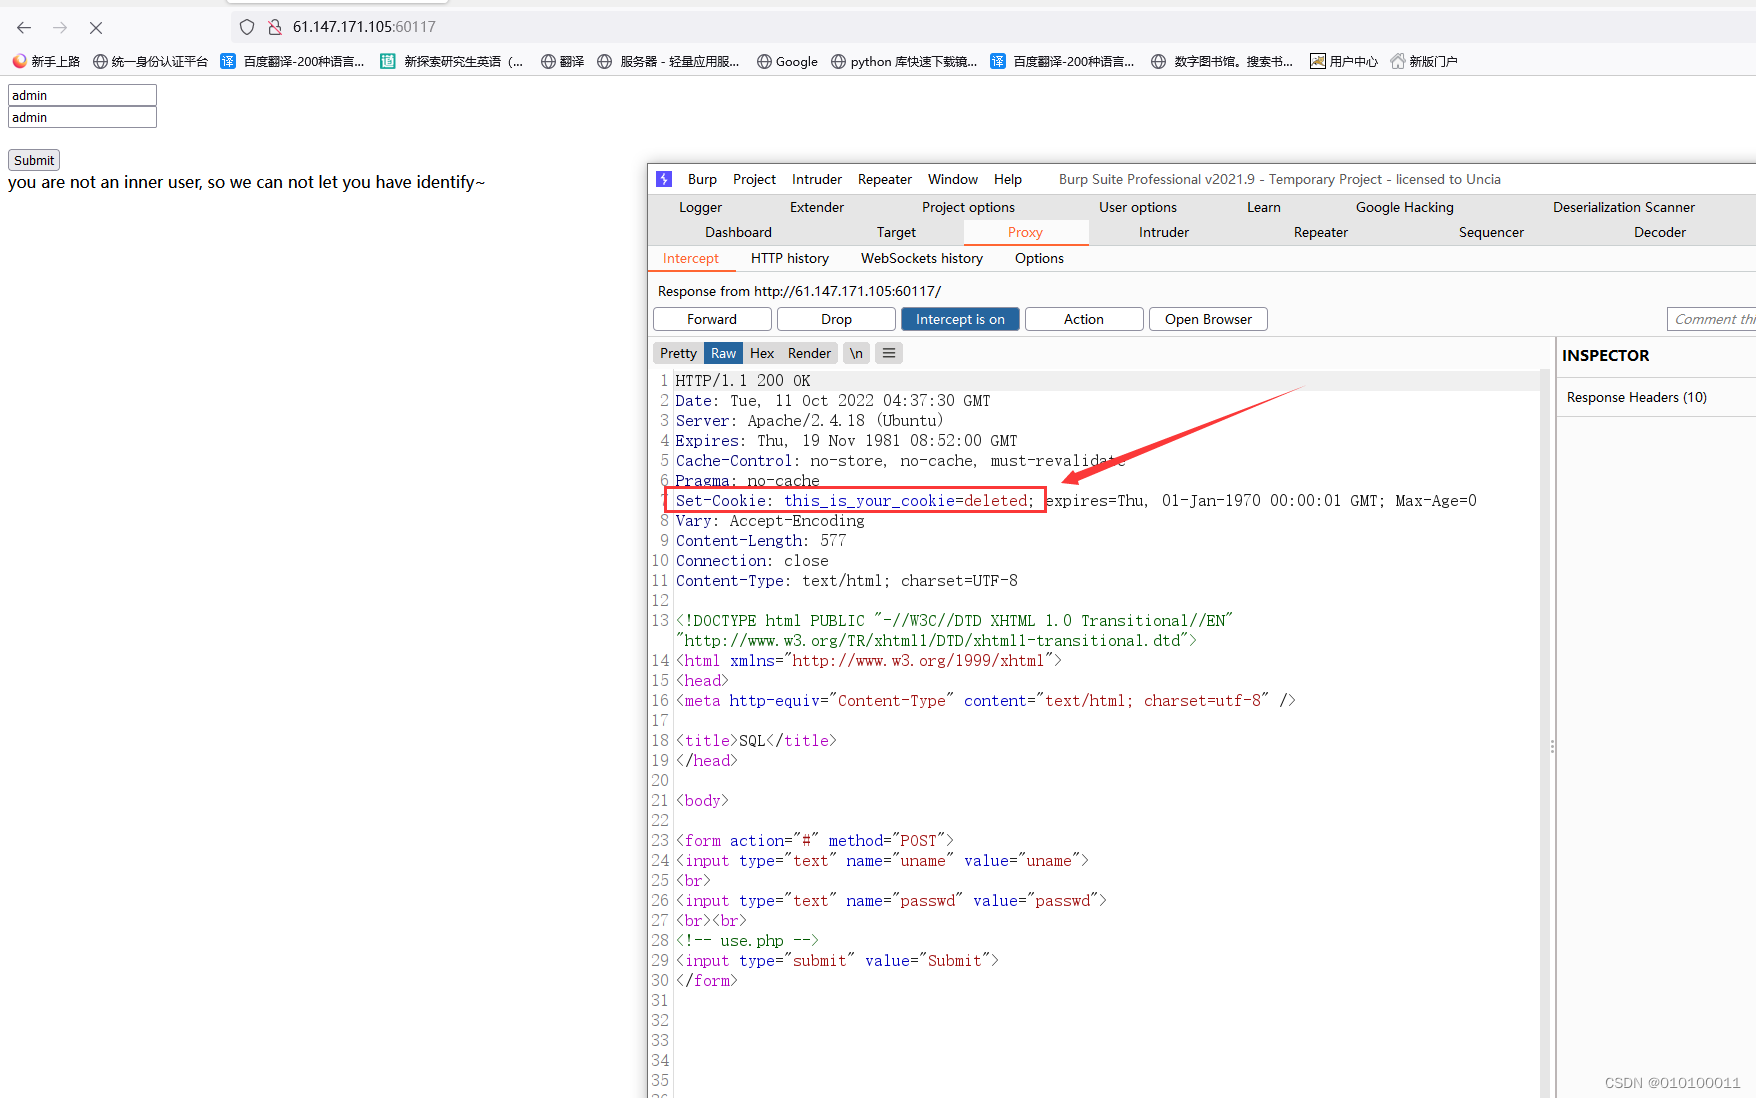Open the Google bookmark from the bookmarks bar
The image size is (1756, 1098).
point(787,61)
